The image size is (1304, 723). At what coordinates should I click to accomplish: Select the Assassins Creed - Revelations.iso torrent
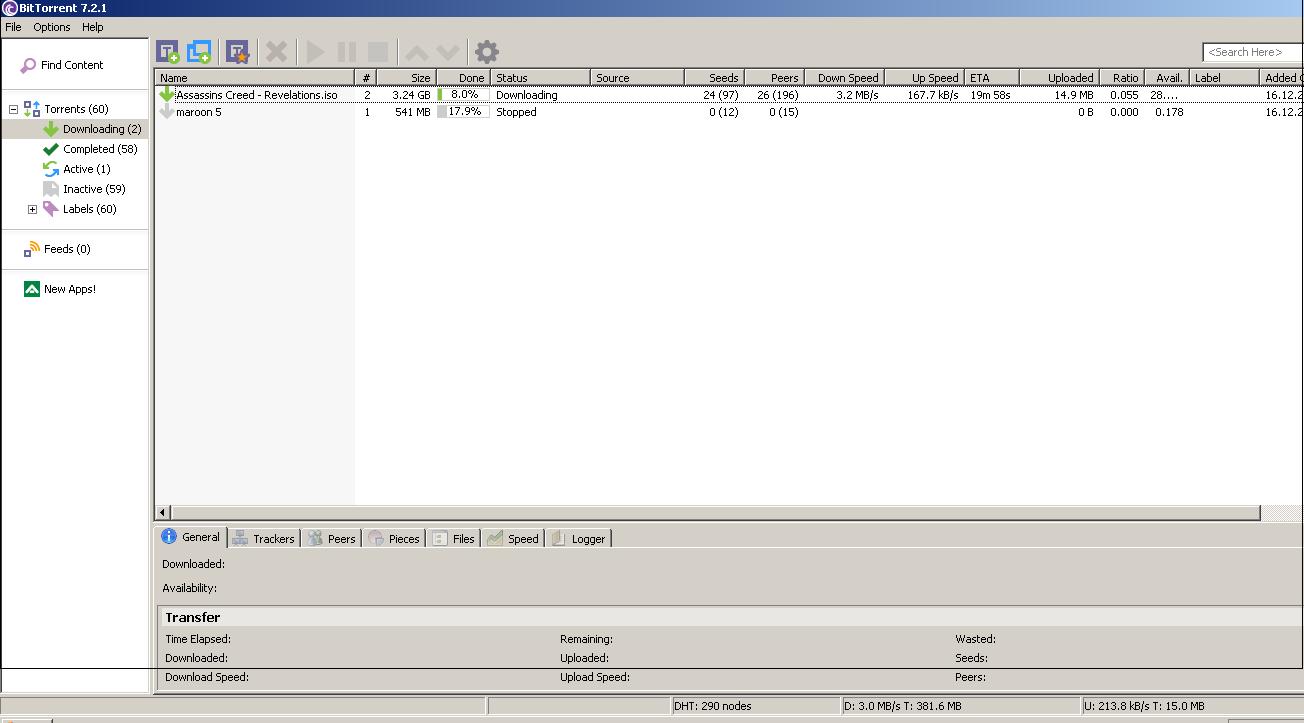pyautogui.click(x=256, y=95)
